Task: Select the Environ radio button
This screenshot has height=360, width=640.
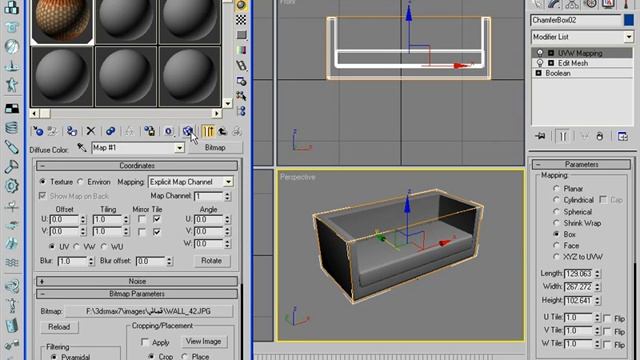Action: click(x=80, y=182)
